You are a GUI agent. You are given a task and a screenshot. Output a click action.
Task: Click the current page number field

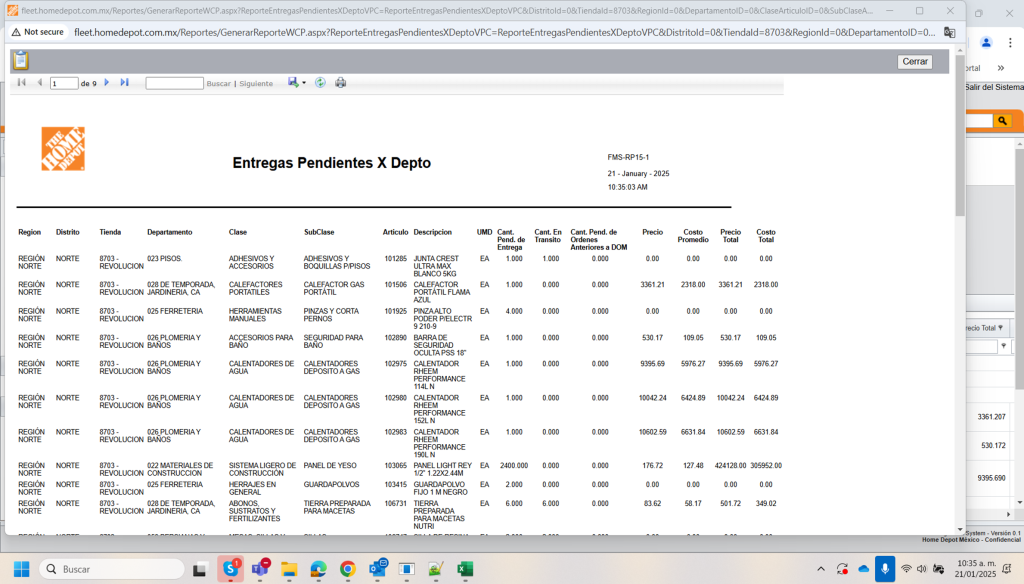click(x=64, y=84)
